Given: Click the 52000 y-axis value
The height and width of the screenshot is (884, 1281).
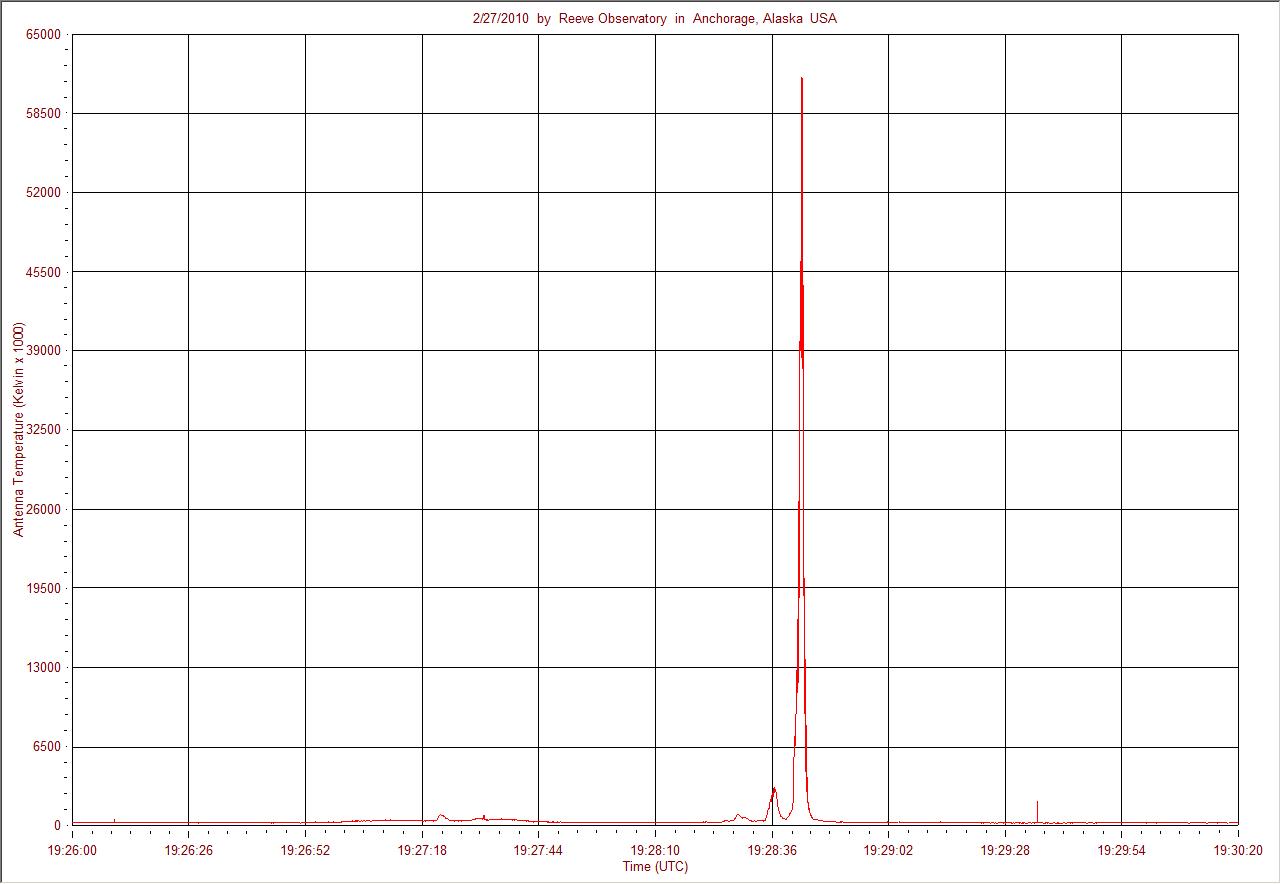Looking at the screenshot, I should [45, 192].
